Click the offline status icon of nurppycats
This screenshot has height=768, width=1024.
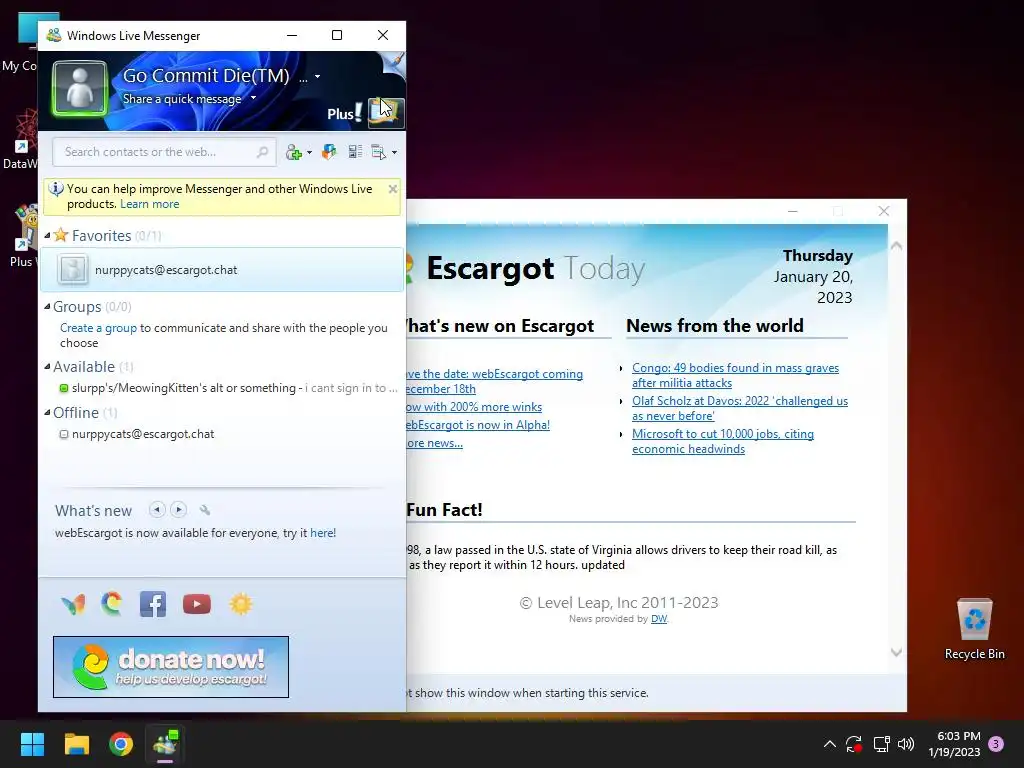pos(63,434)
